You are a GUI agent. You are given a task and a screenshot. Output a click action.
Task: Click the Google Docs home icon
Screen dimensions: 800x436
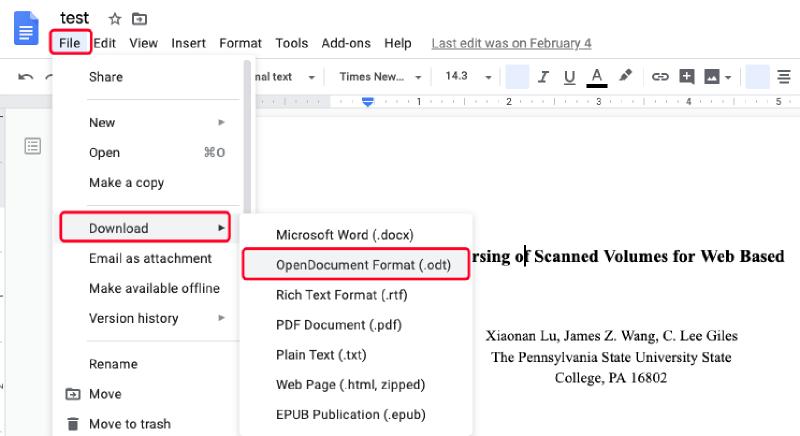(x=26, y=28)
